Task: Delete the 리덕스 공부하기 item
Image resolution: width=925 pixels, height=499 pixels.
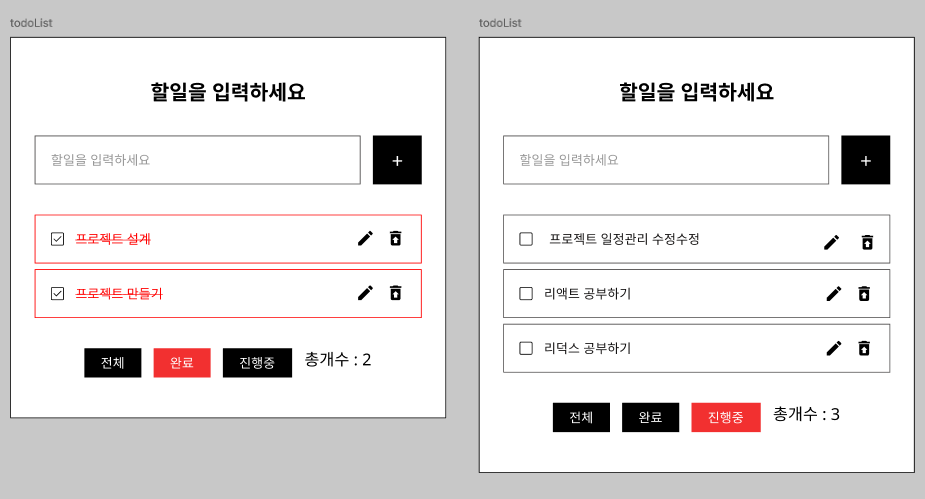Action: 864,348
